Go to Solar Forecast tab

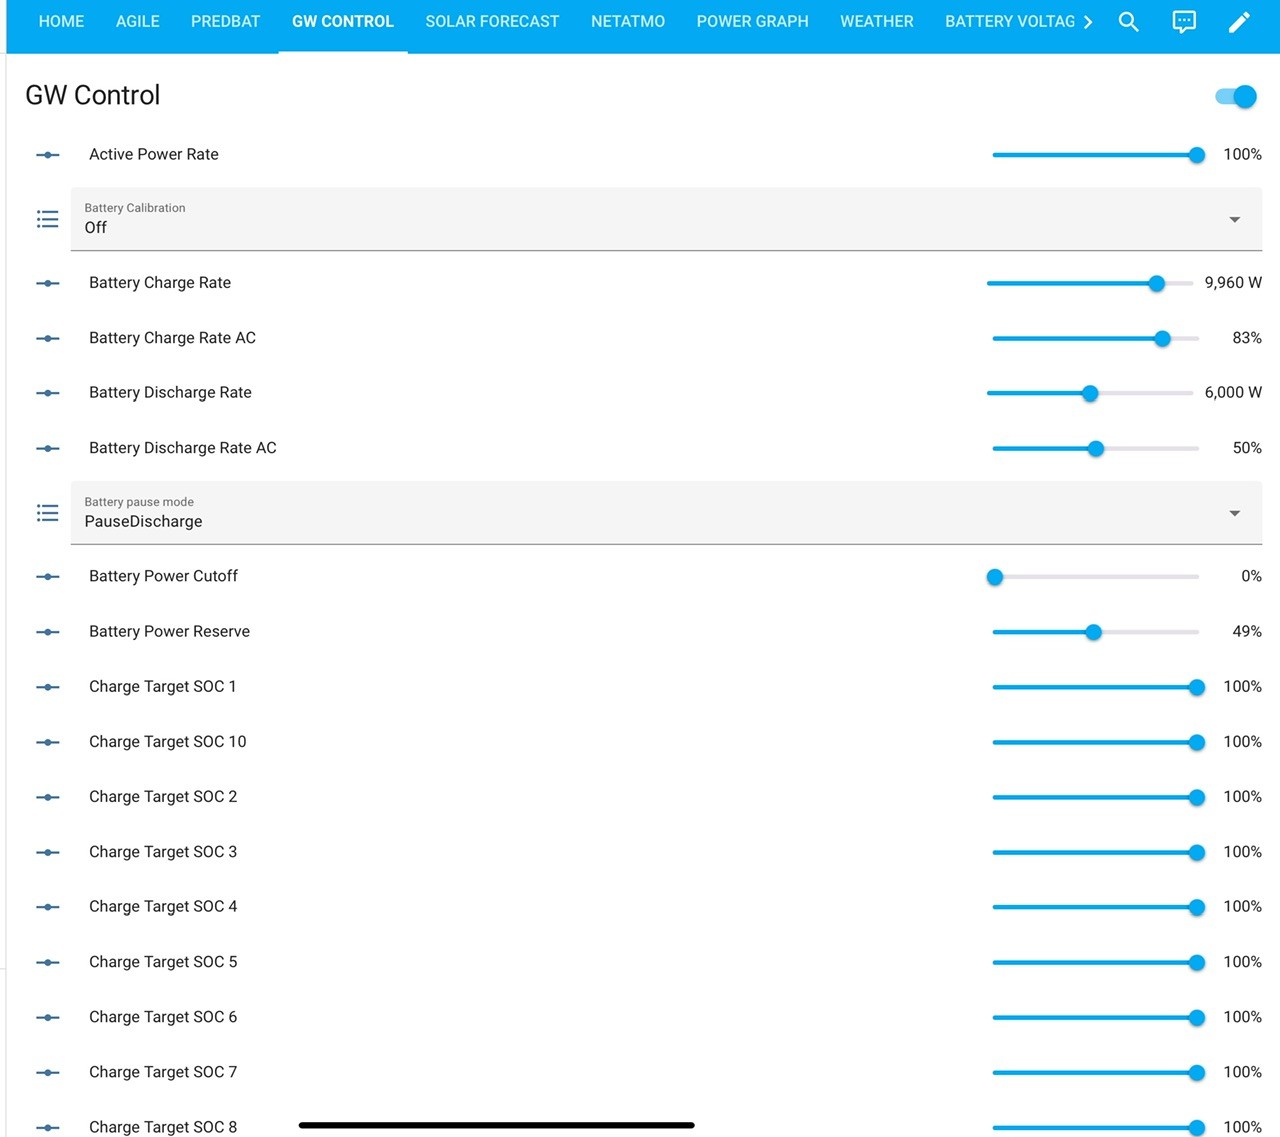click(x=492, y=22)
